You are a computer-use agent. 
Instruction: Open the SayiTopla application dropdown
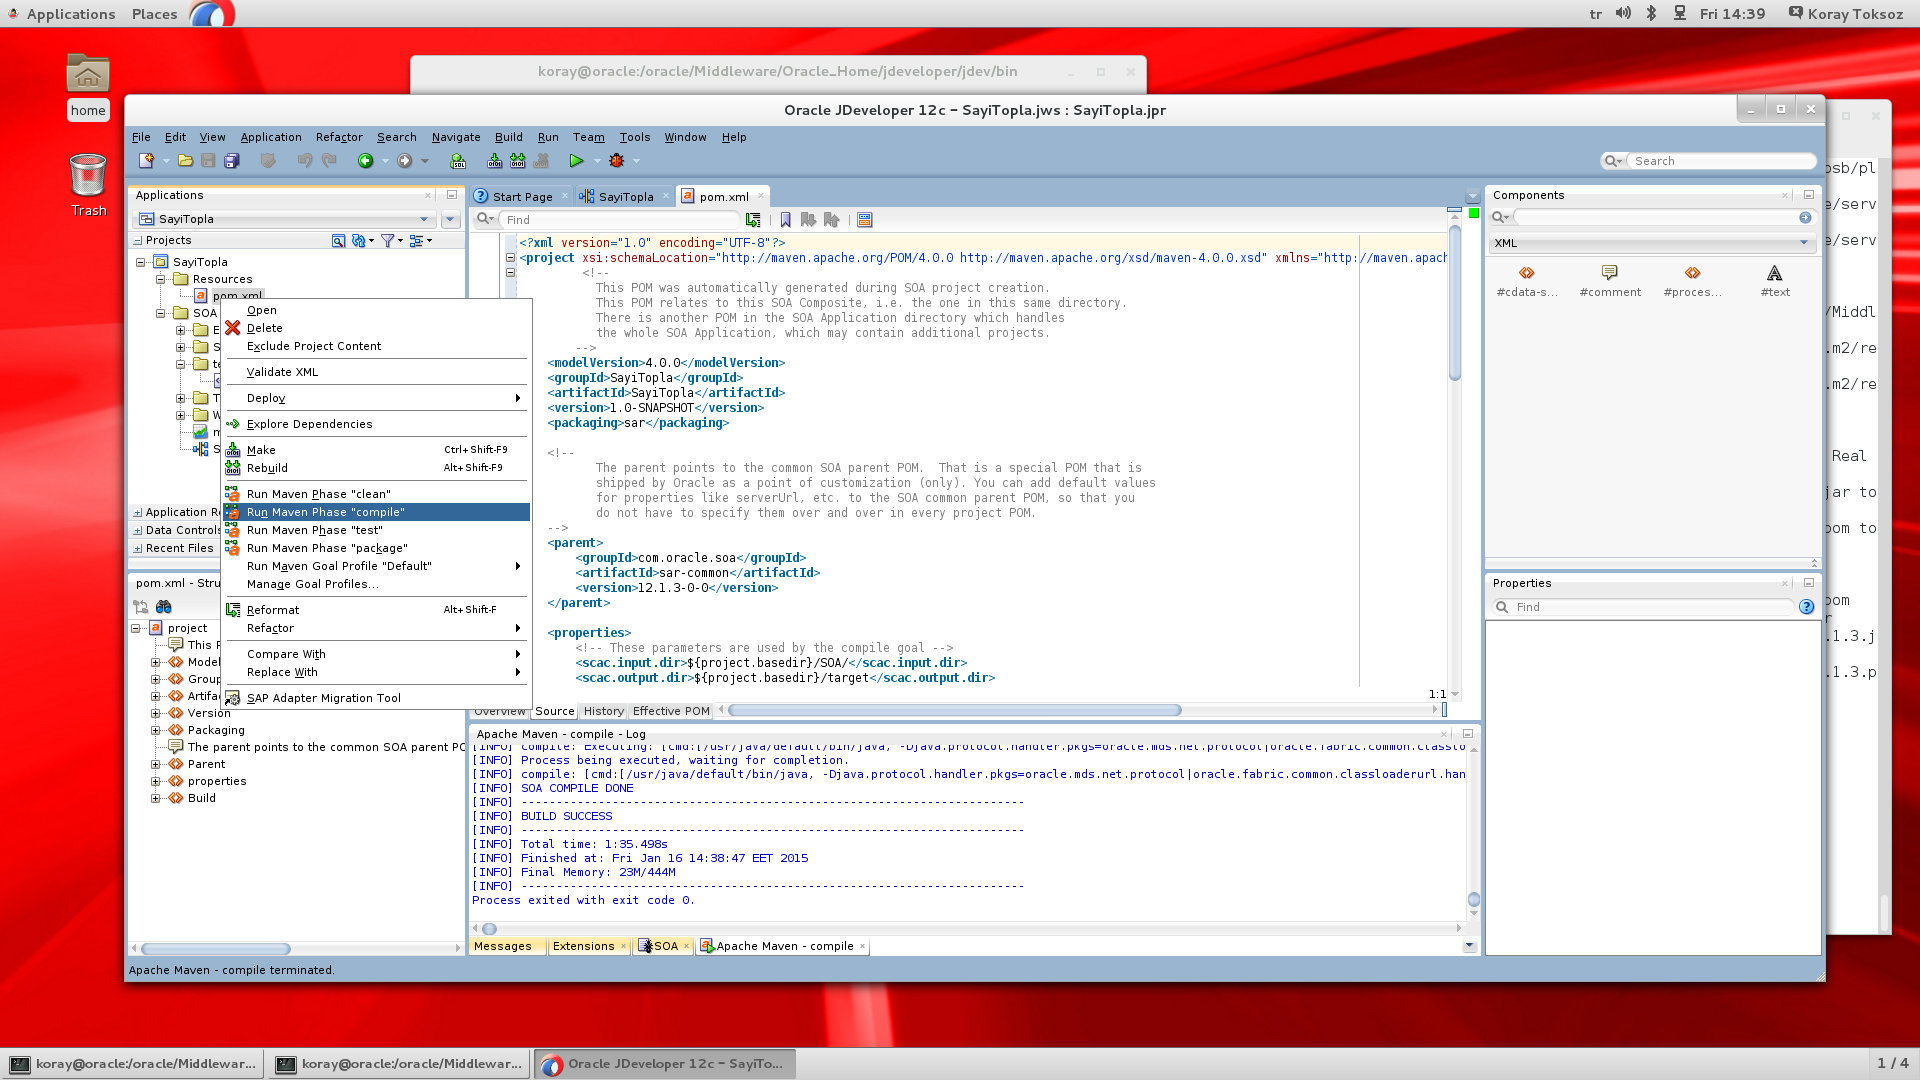[x=424, y=219]
